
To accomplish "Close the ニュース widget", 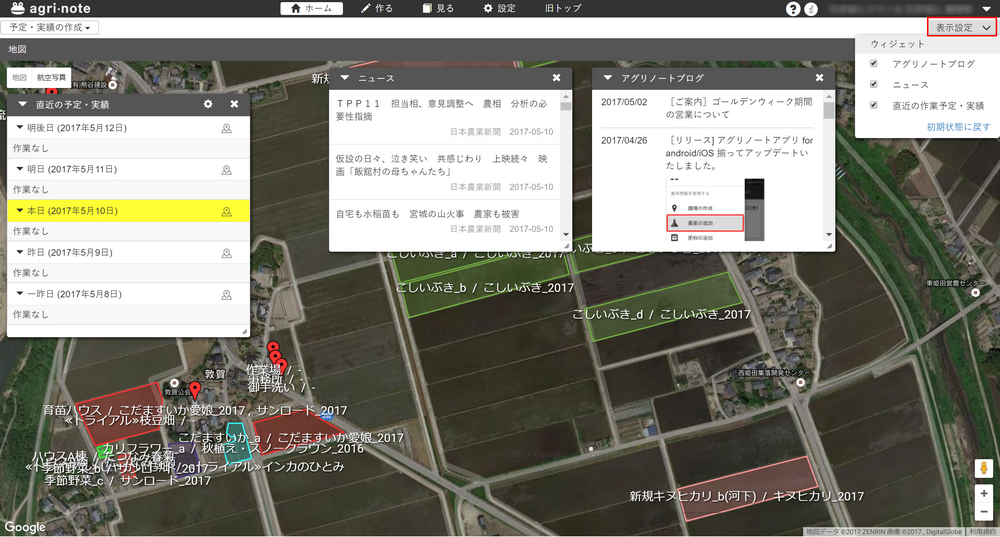I will click(x=556, y=78).
